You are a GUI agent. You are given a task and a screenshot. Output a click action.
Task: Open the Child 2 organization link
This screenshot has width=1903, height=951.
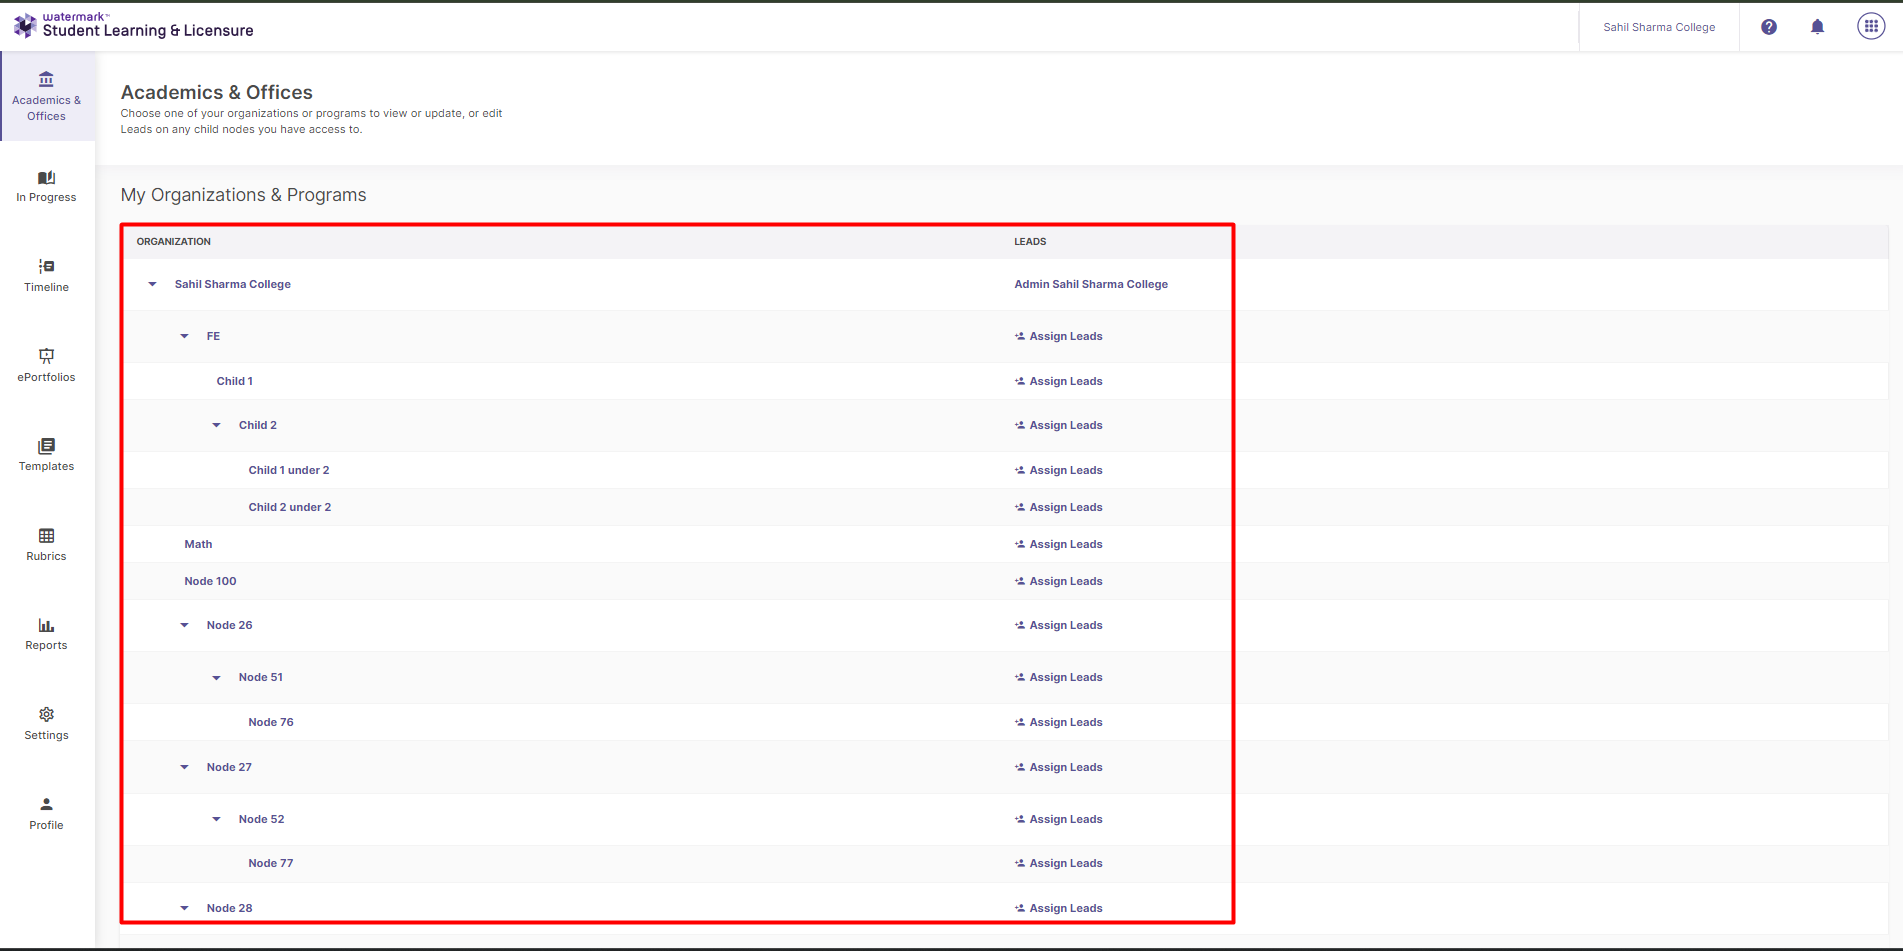pyautogui.click(x=258, y=425)
